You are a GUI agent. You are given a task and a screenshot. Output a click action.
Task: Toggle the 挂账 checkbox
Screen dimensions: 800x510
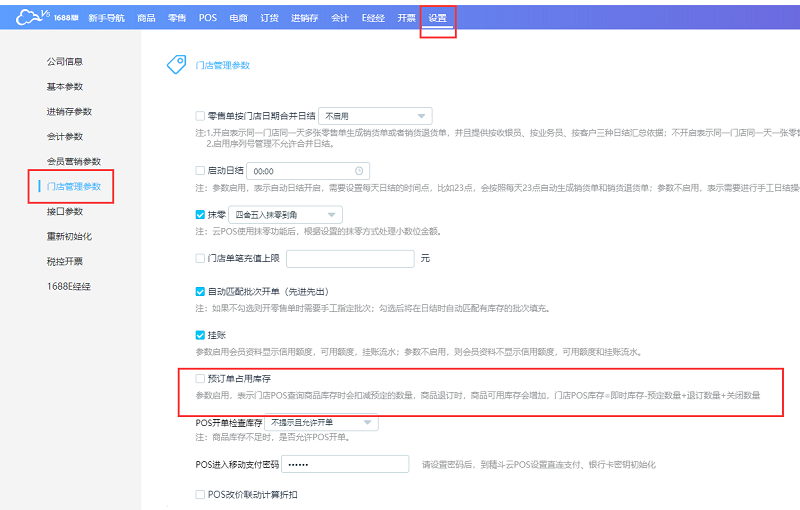(200, 335)
